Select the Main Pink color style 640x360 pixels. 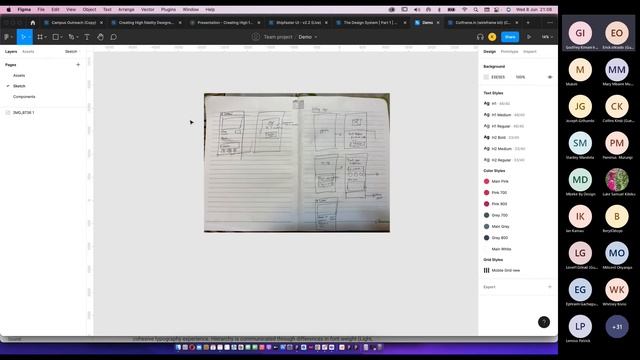[500, 181]
